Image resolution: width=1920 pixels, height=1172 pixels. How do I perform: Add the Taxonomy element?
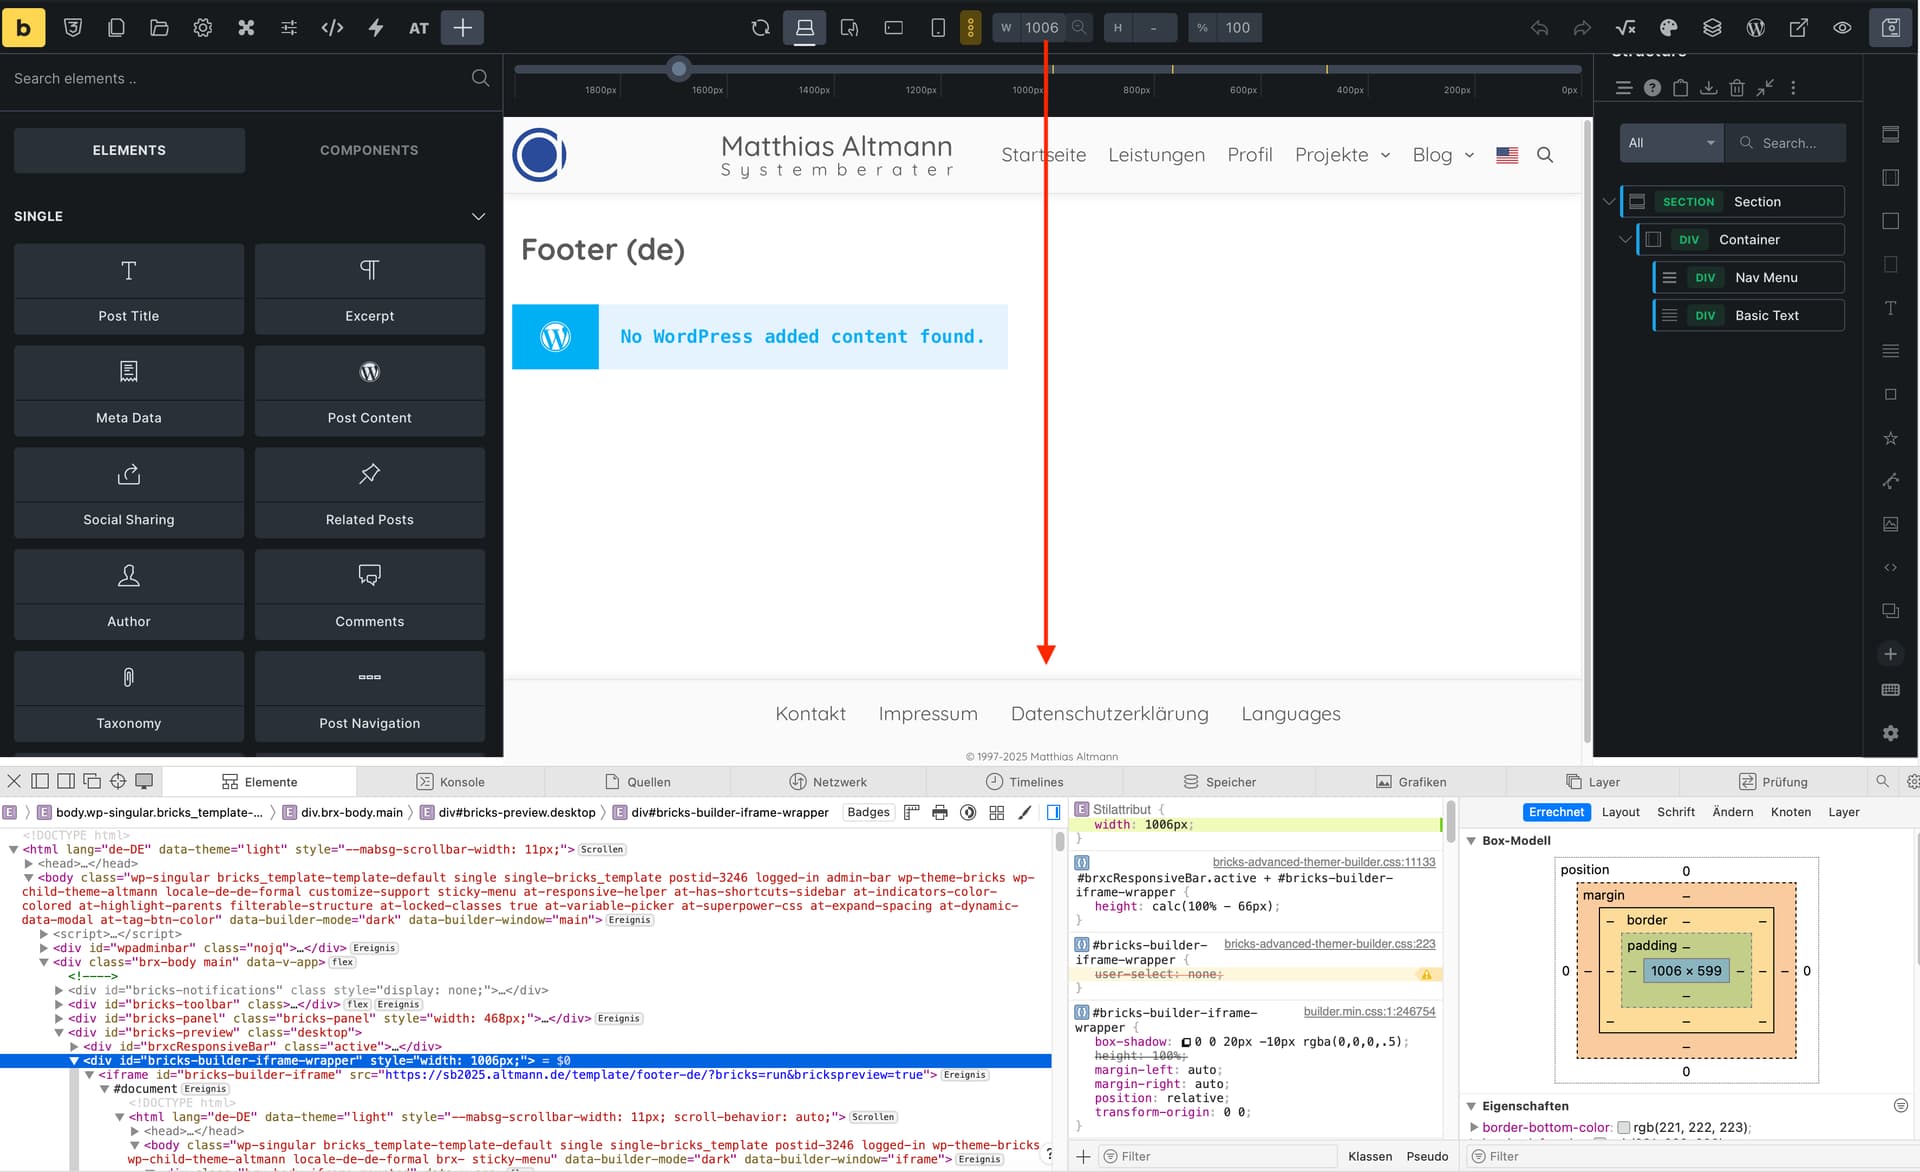tap(129, 696)
